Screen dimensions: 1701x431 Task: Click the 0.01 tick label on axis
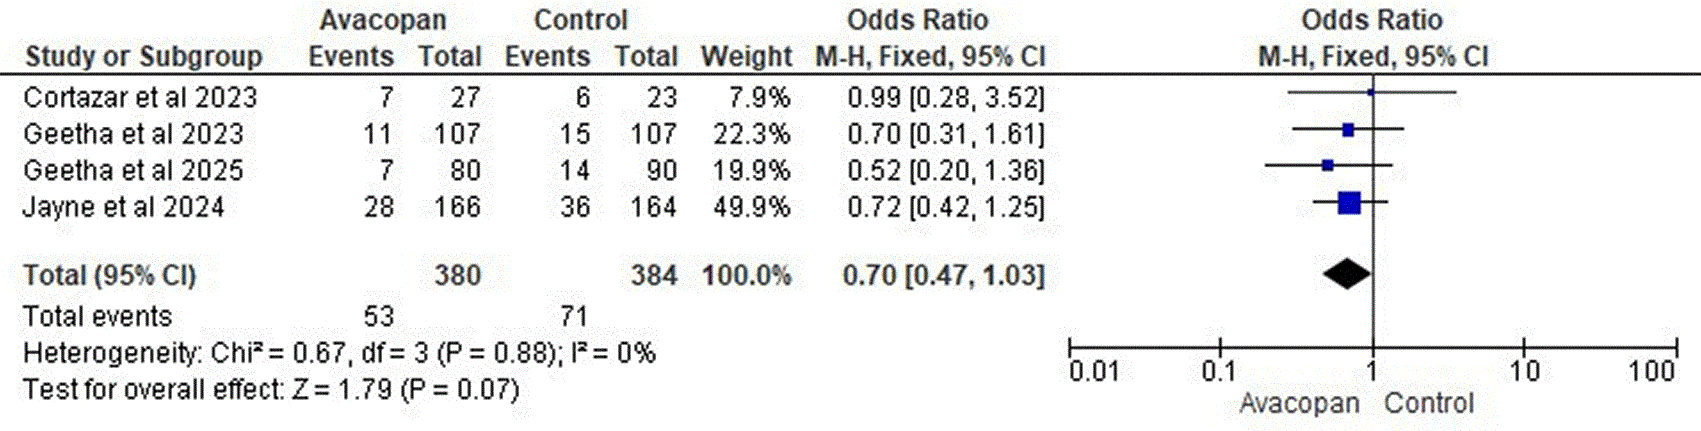pyautogui.click(x=1093, y=373)
